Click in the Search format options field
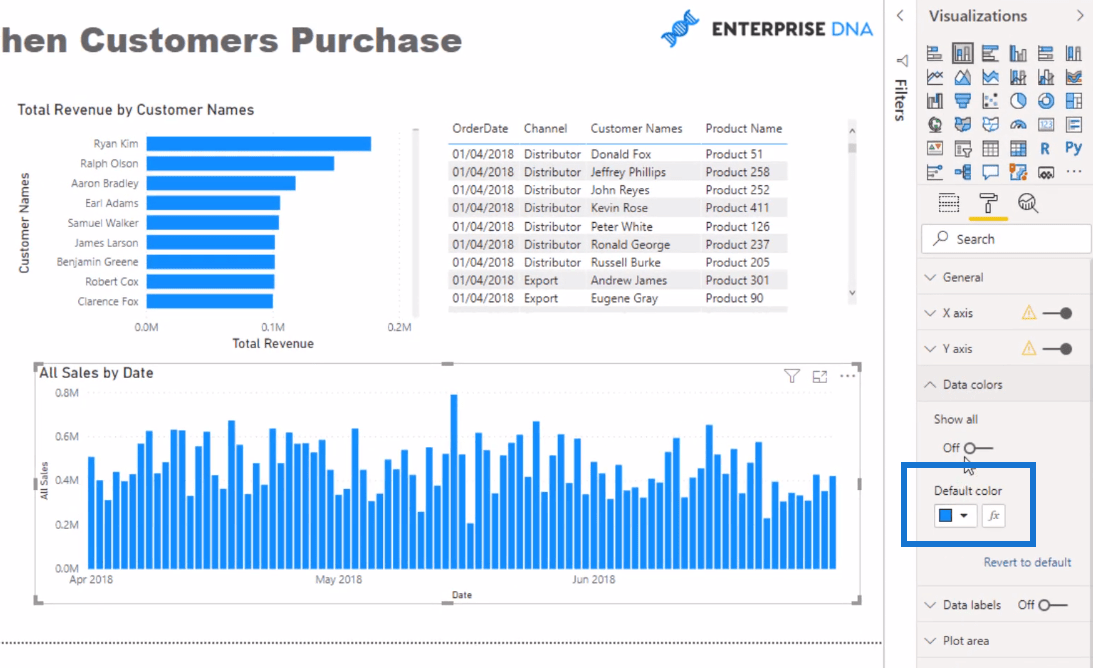 (x=1006, y=239)
